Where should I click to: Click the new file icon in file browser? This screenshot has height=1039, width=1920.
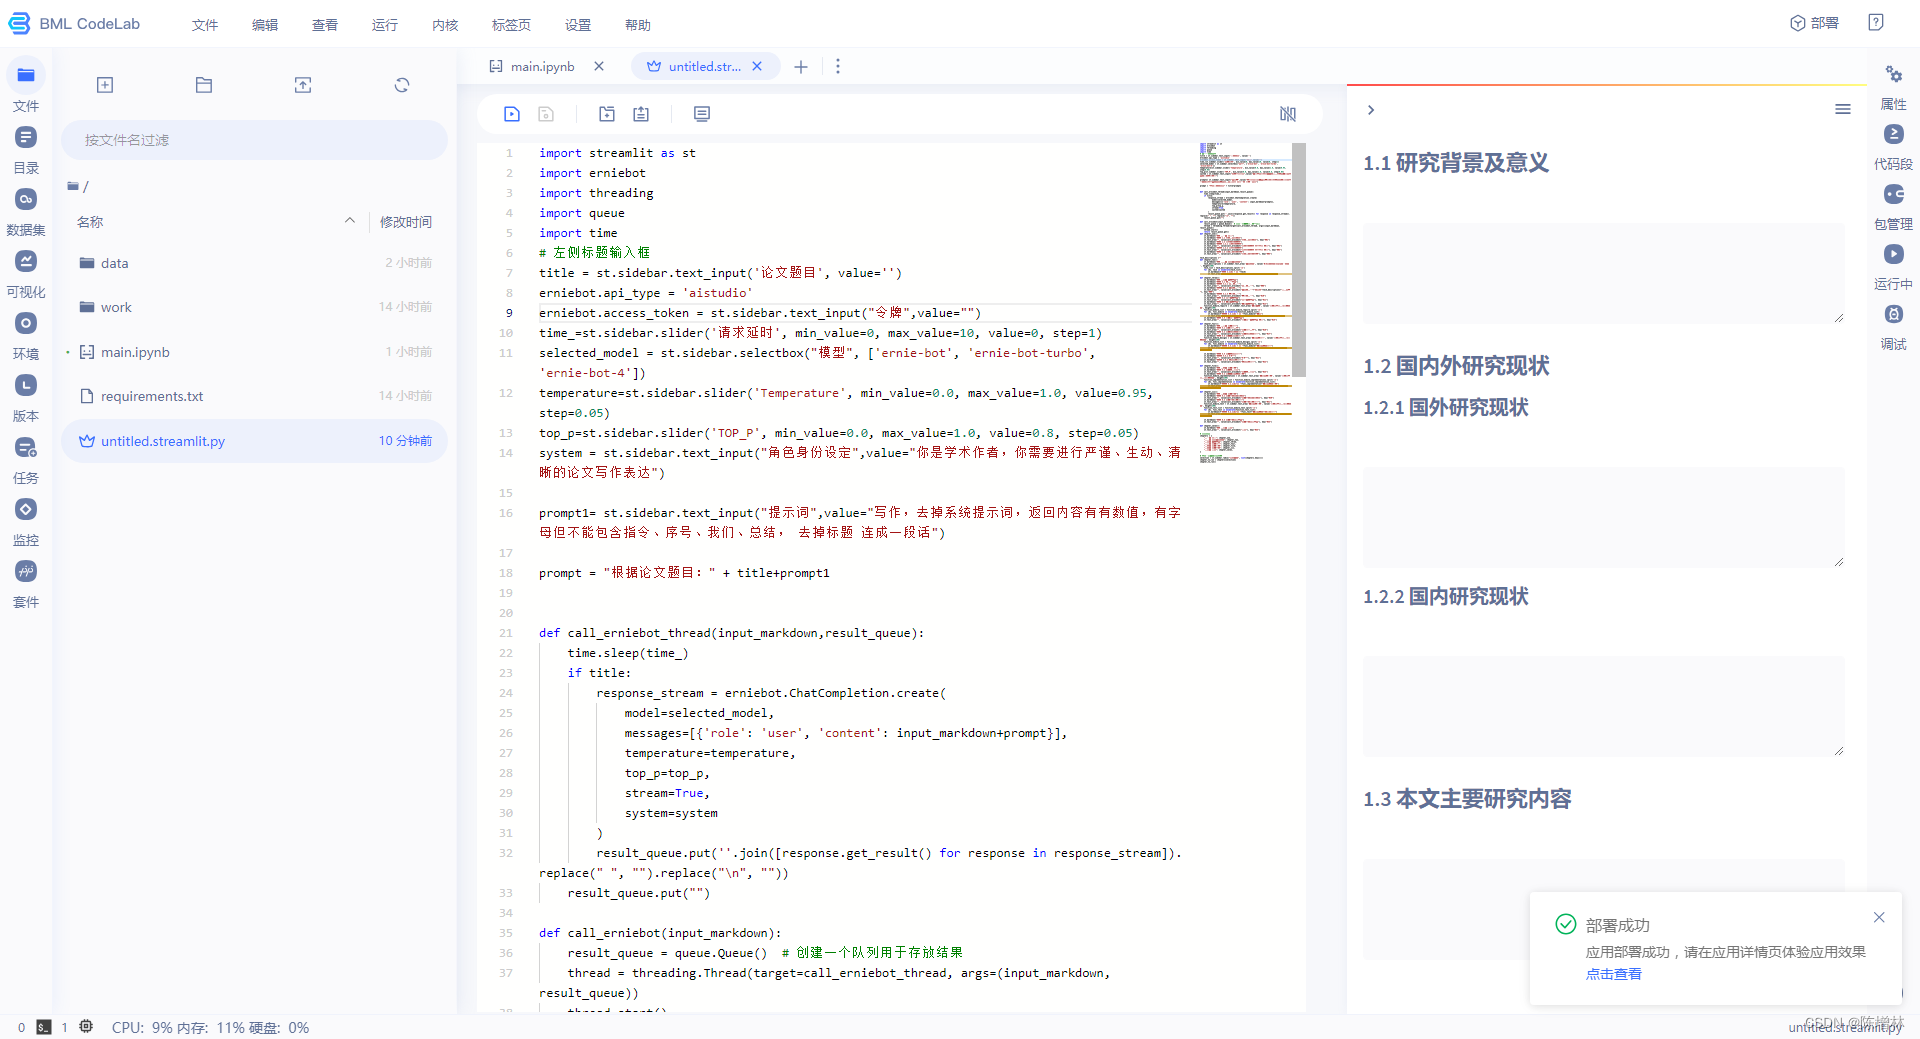point(105,85)
